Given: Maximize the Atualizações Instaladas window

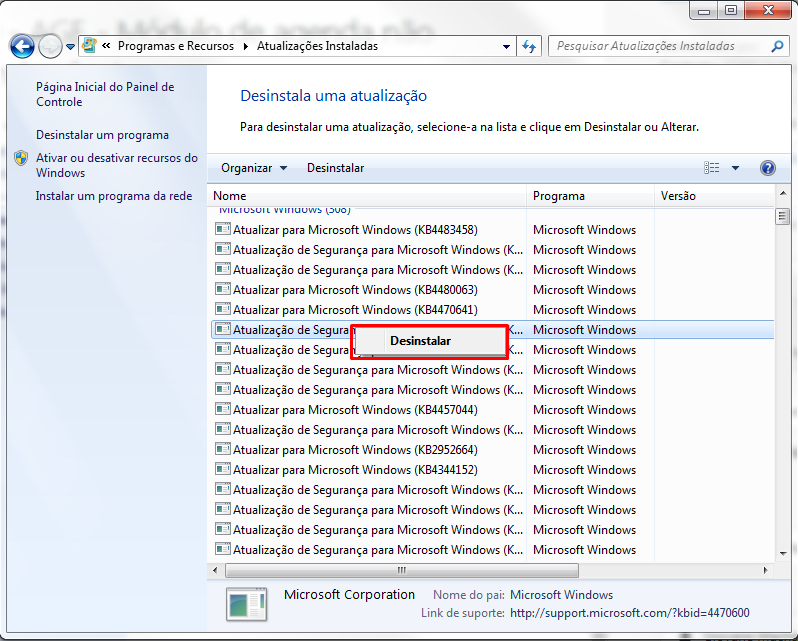Looking at the screenshot, I should point(731,10).
